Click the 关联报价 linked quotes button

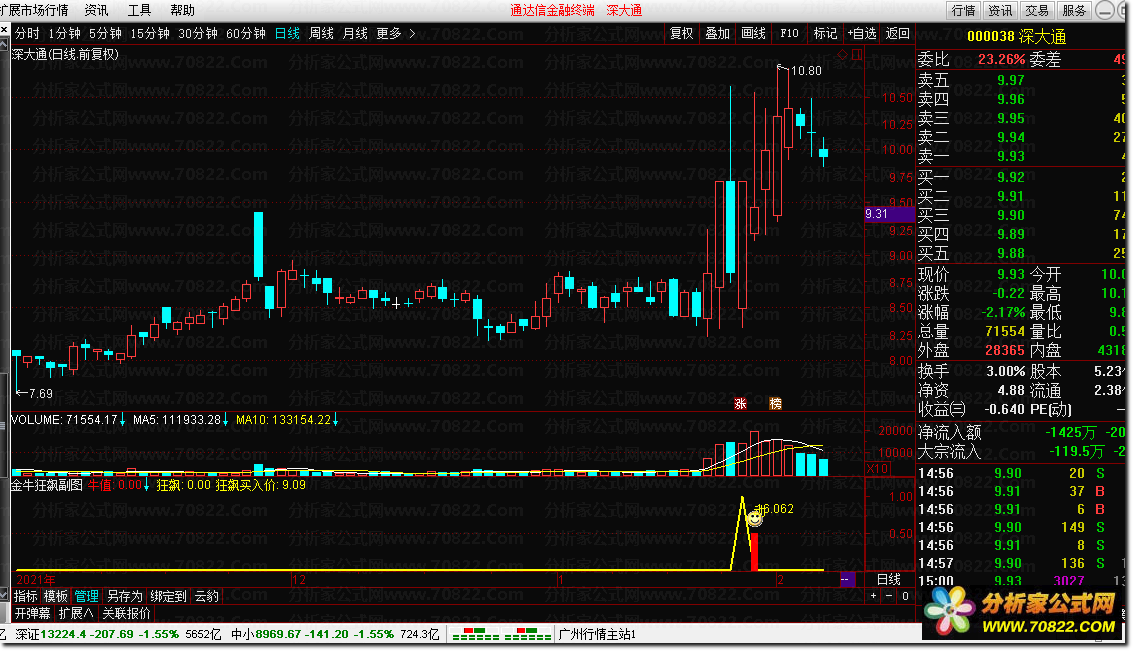[x=127, y=613]
